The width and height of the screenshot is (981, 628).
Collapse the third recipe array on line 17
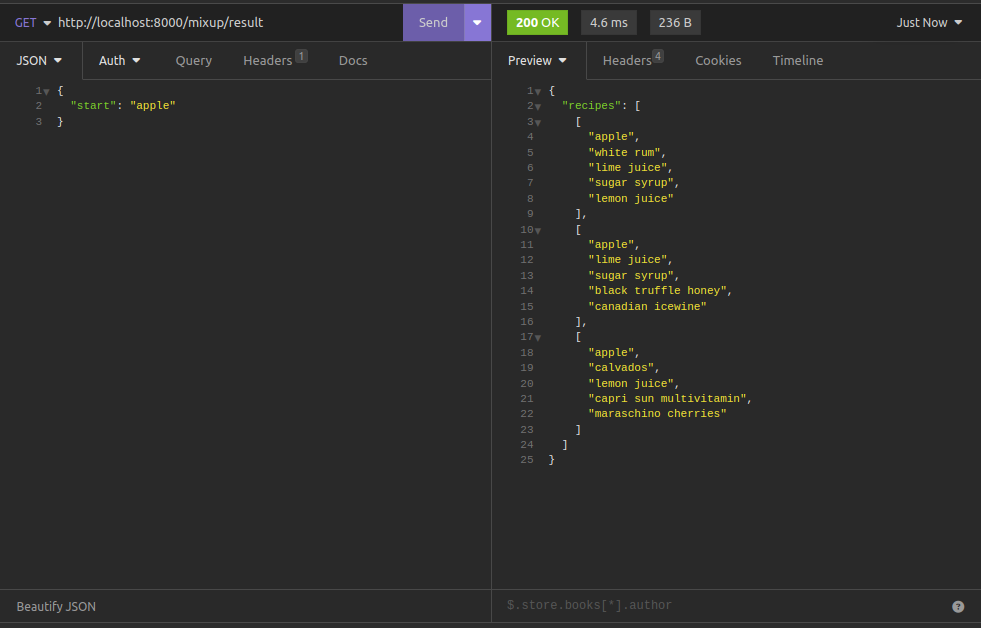pyautogui.click(x=538, y=338)
